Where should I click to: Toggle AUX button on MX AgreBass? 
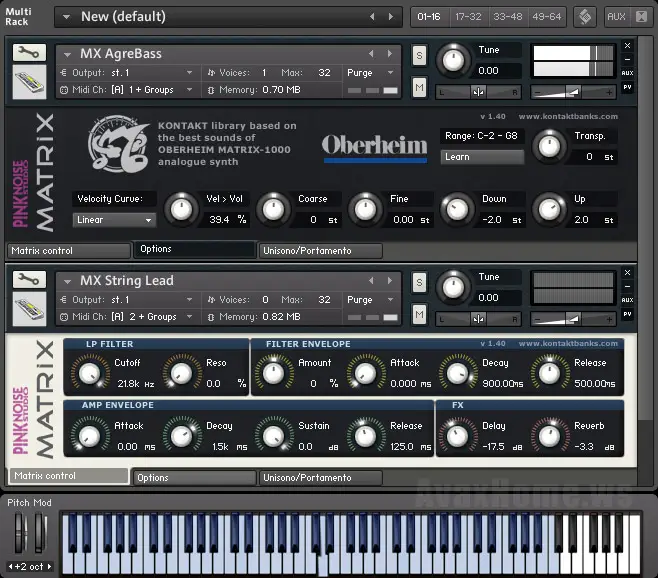tap(627, 73)
